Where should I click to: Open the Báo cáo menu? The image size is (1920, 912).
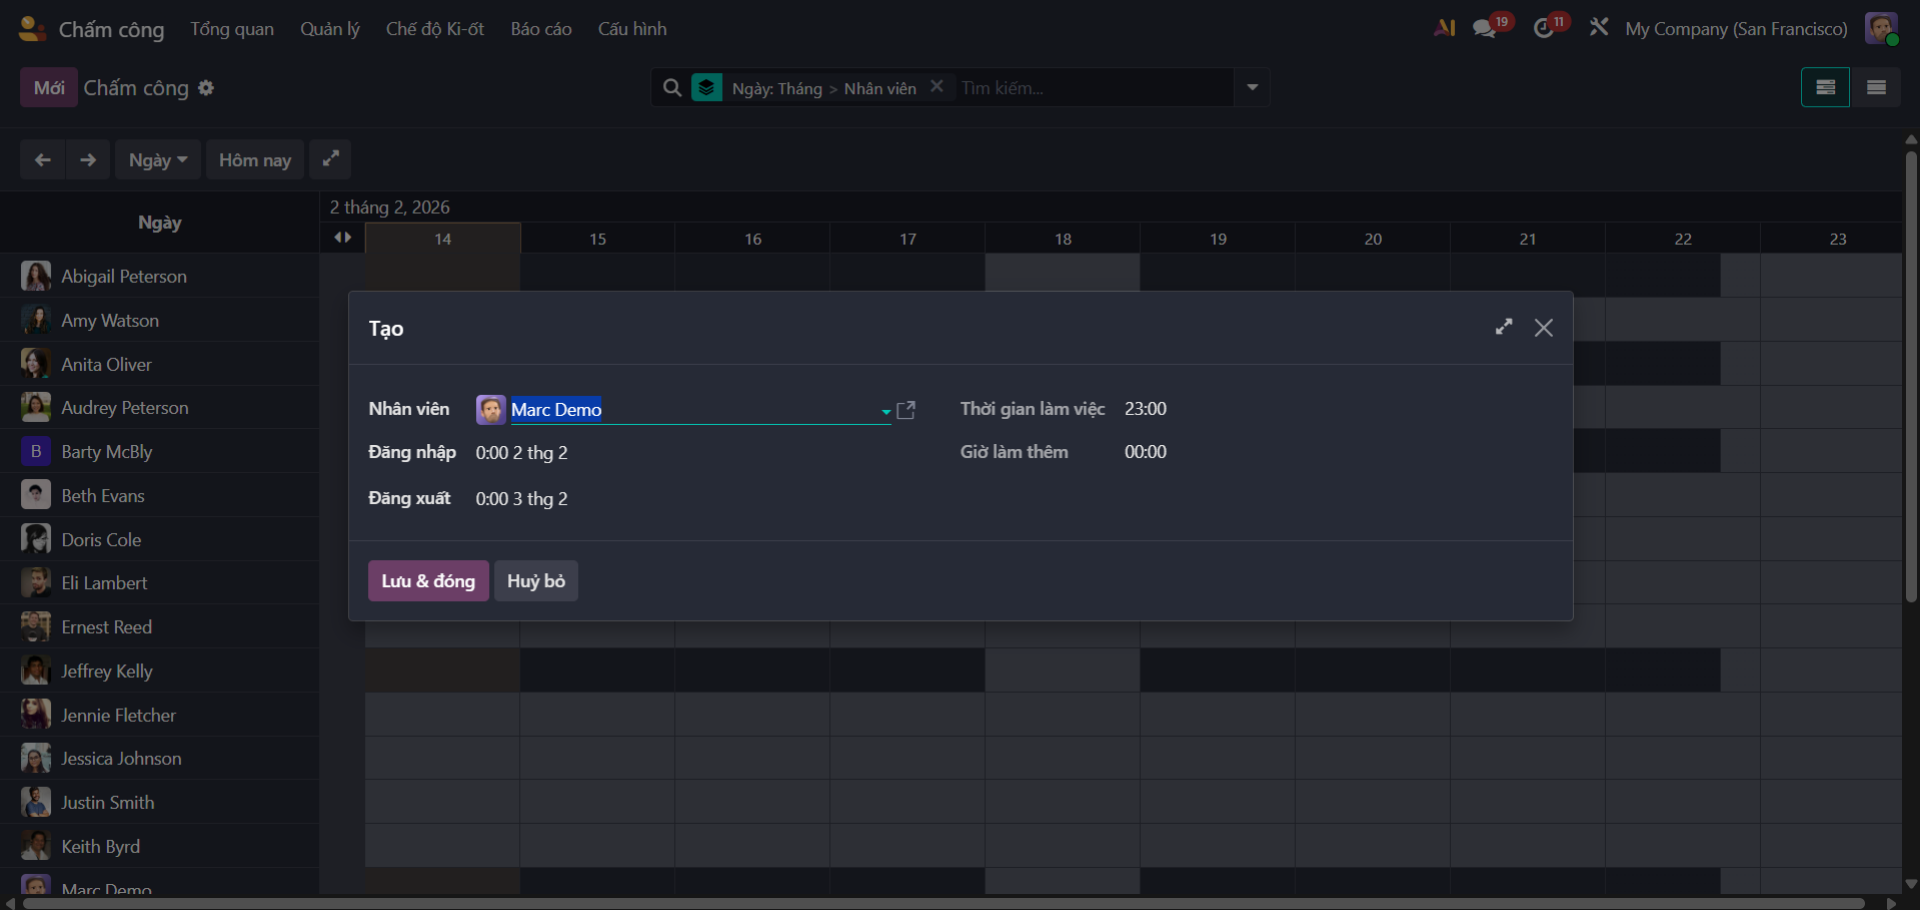(541, 29)
